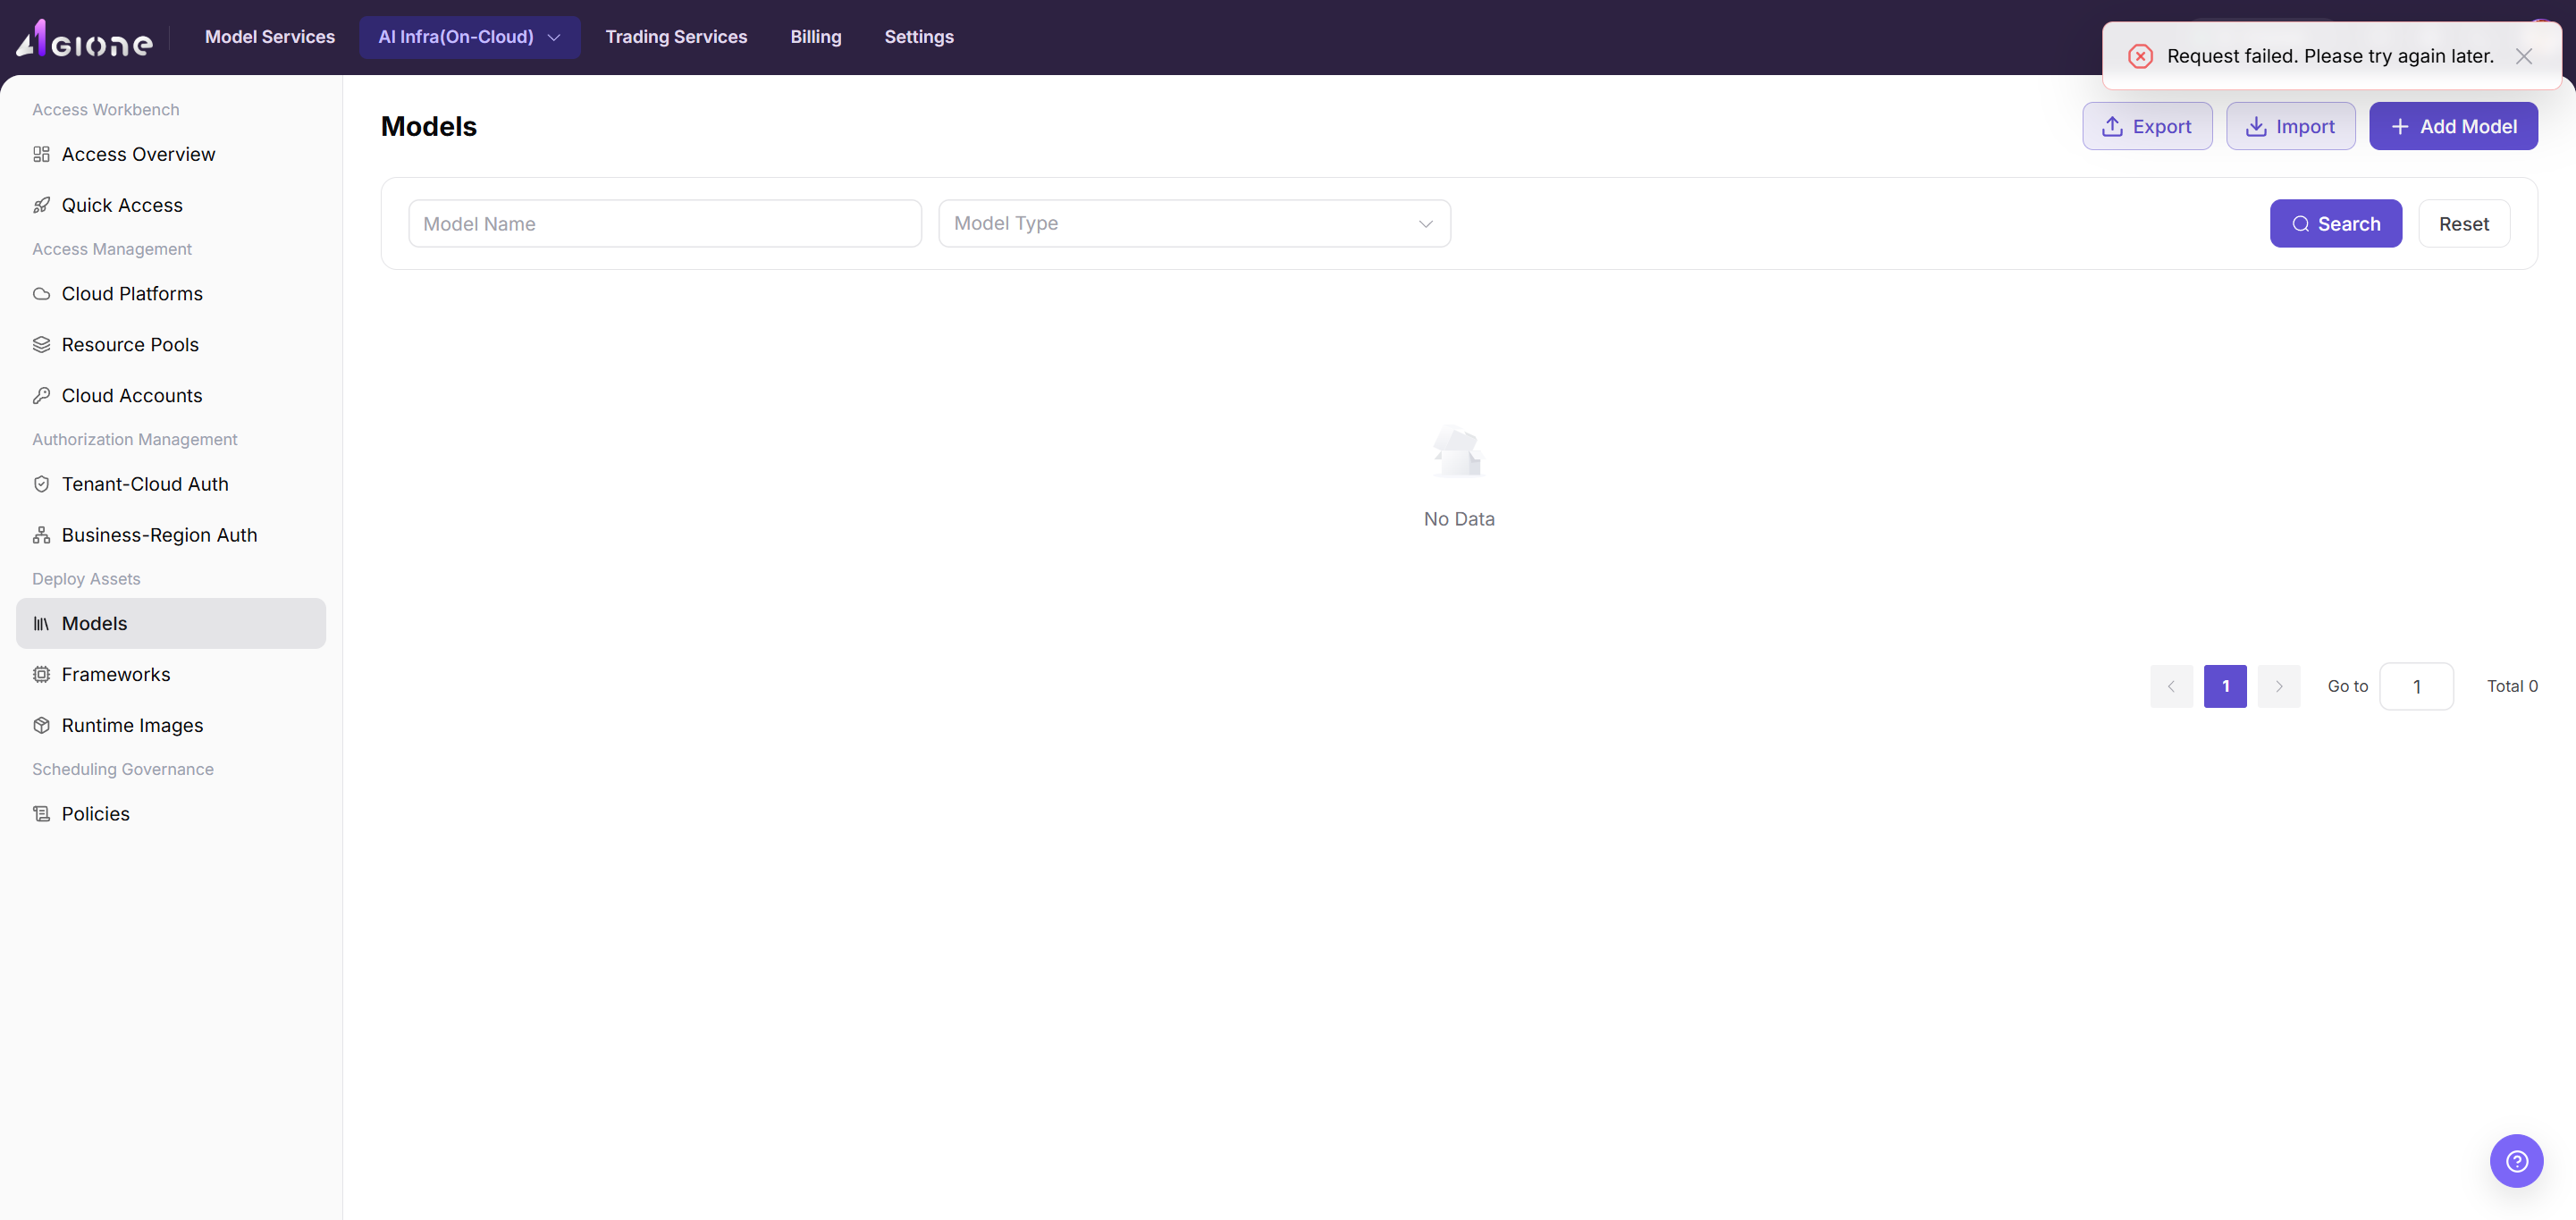Click the 'Request failed. Please try again later.' text
Screen dimensions: 2576x1220
[x=2330, y=57]
